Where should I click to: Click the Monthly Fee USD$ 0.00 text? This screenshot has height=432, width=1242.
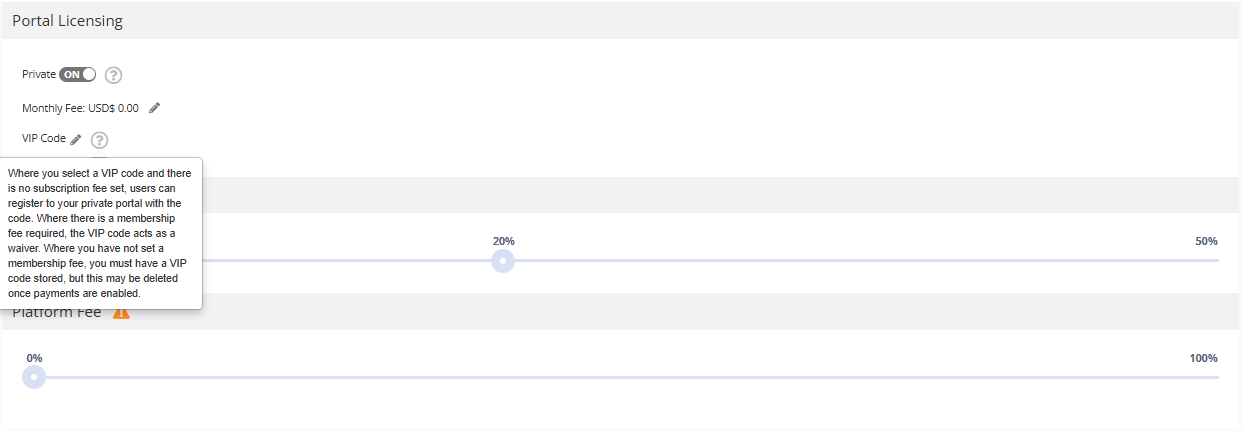pos(80,108)
